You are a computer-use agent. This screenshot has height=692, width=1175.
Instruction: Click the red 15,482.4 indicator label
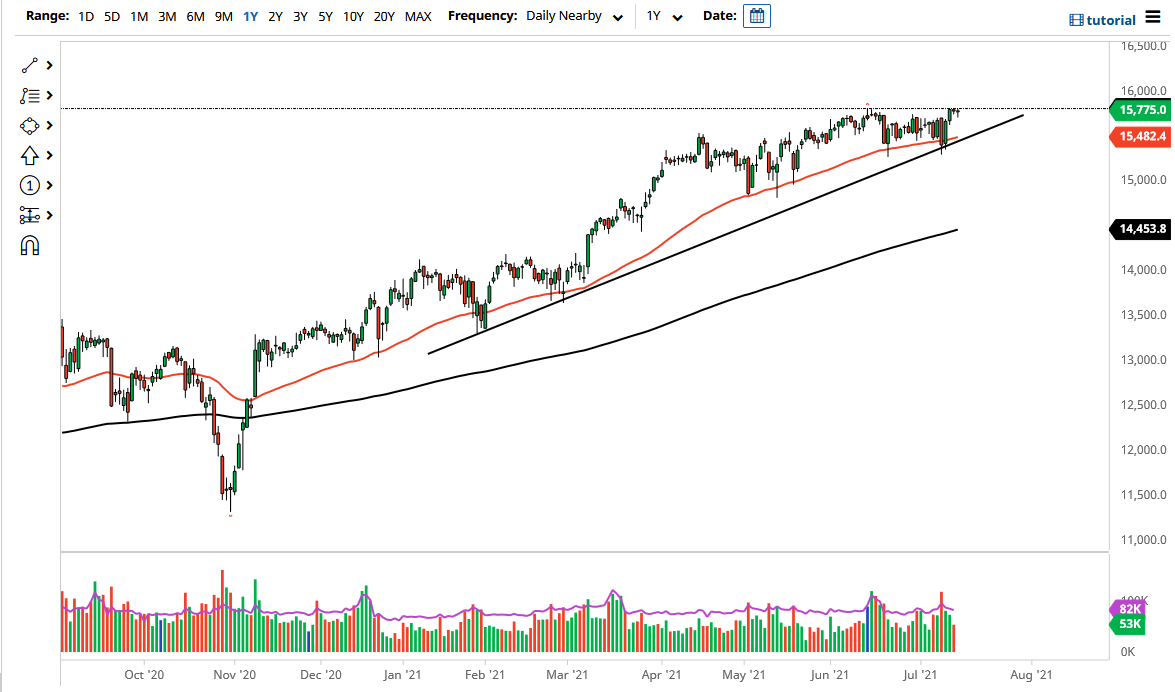(x=1141, y=137)
